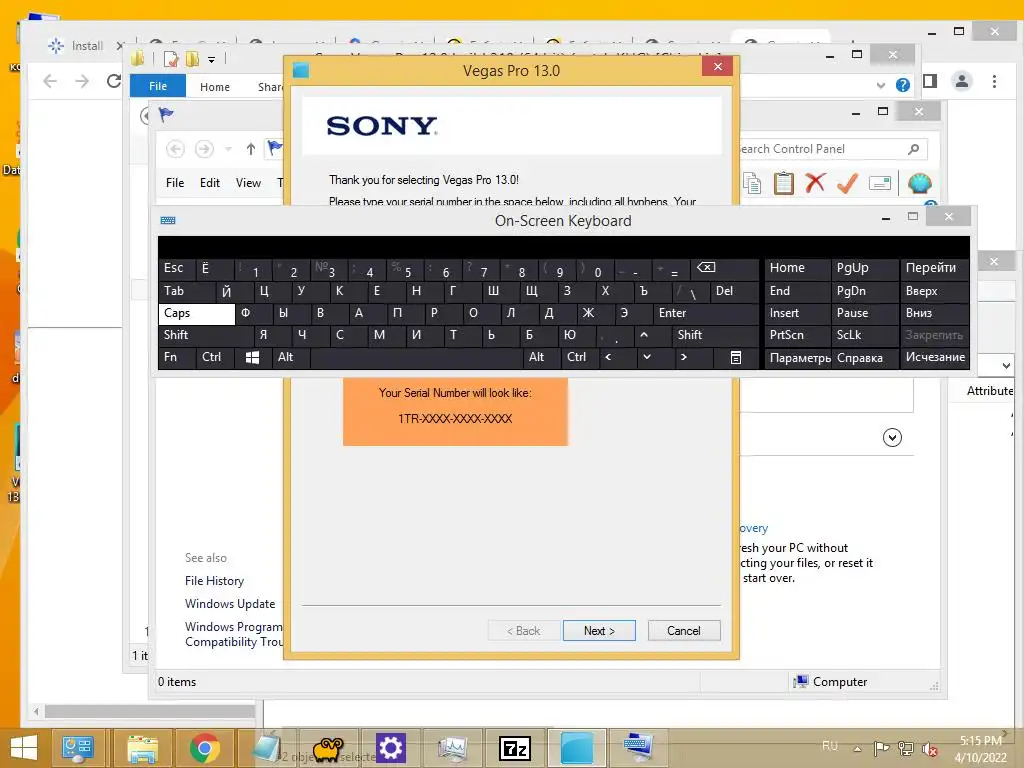Screen dimensions: 1024x768
Task: Click the Й key on the keyboard
Action: pos(234,291)
